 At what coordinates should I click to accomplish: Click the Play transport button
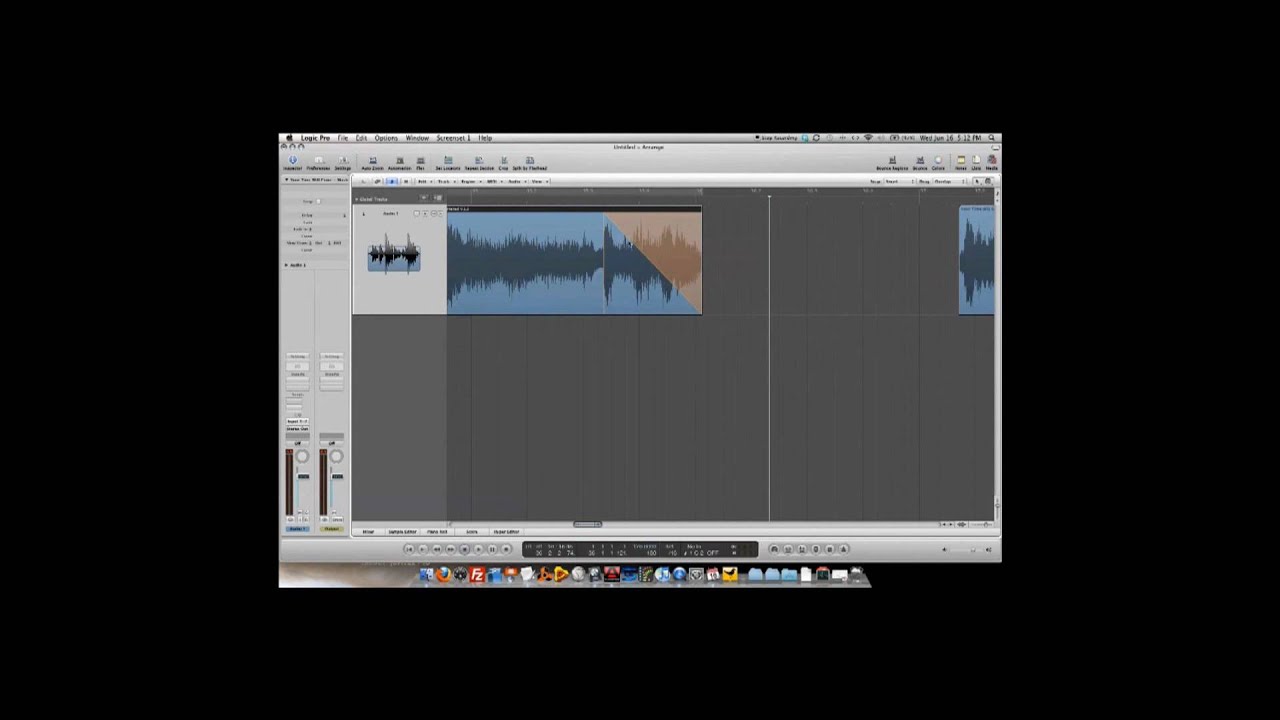pyautogui.click(x=478, y=549)
